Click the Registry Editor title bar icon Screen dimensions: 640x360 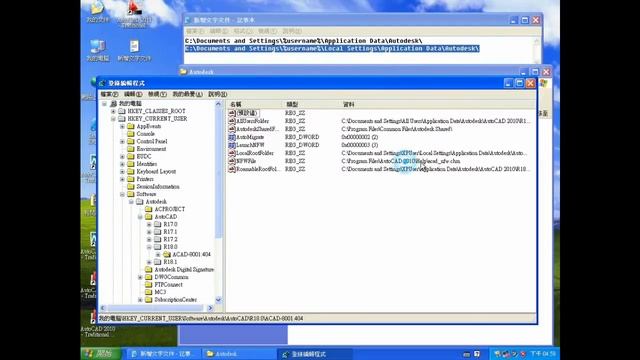pos(102,83)
